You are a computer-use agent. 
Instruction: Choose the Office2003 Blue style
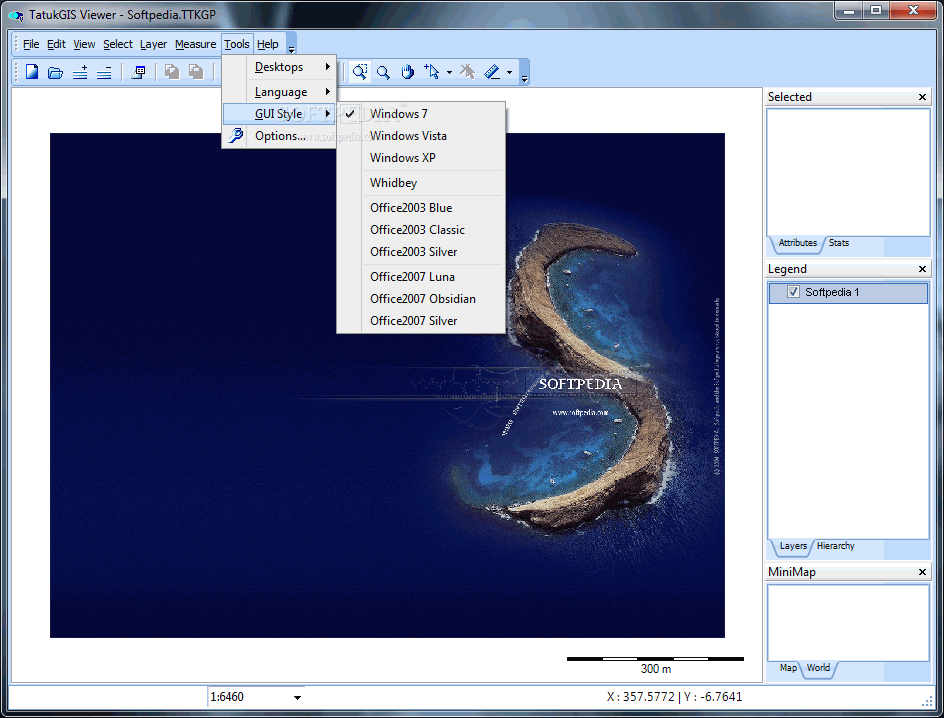(x=421, y=208)
